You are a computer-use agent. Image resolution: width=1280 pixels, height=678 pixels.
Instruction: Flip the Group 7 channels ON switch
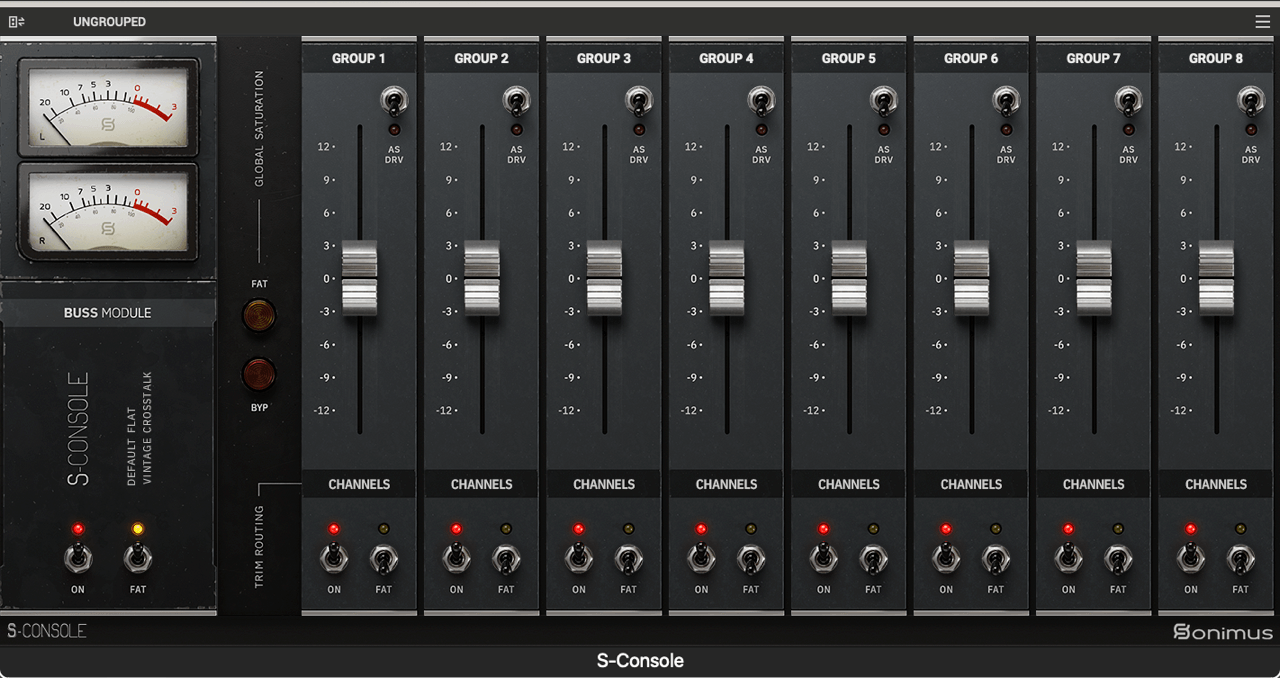click(1068, 557)
